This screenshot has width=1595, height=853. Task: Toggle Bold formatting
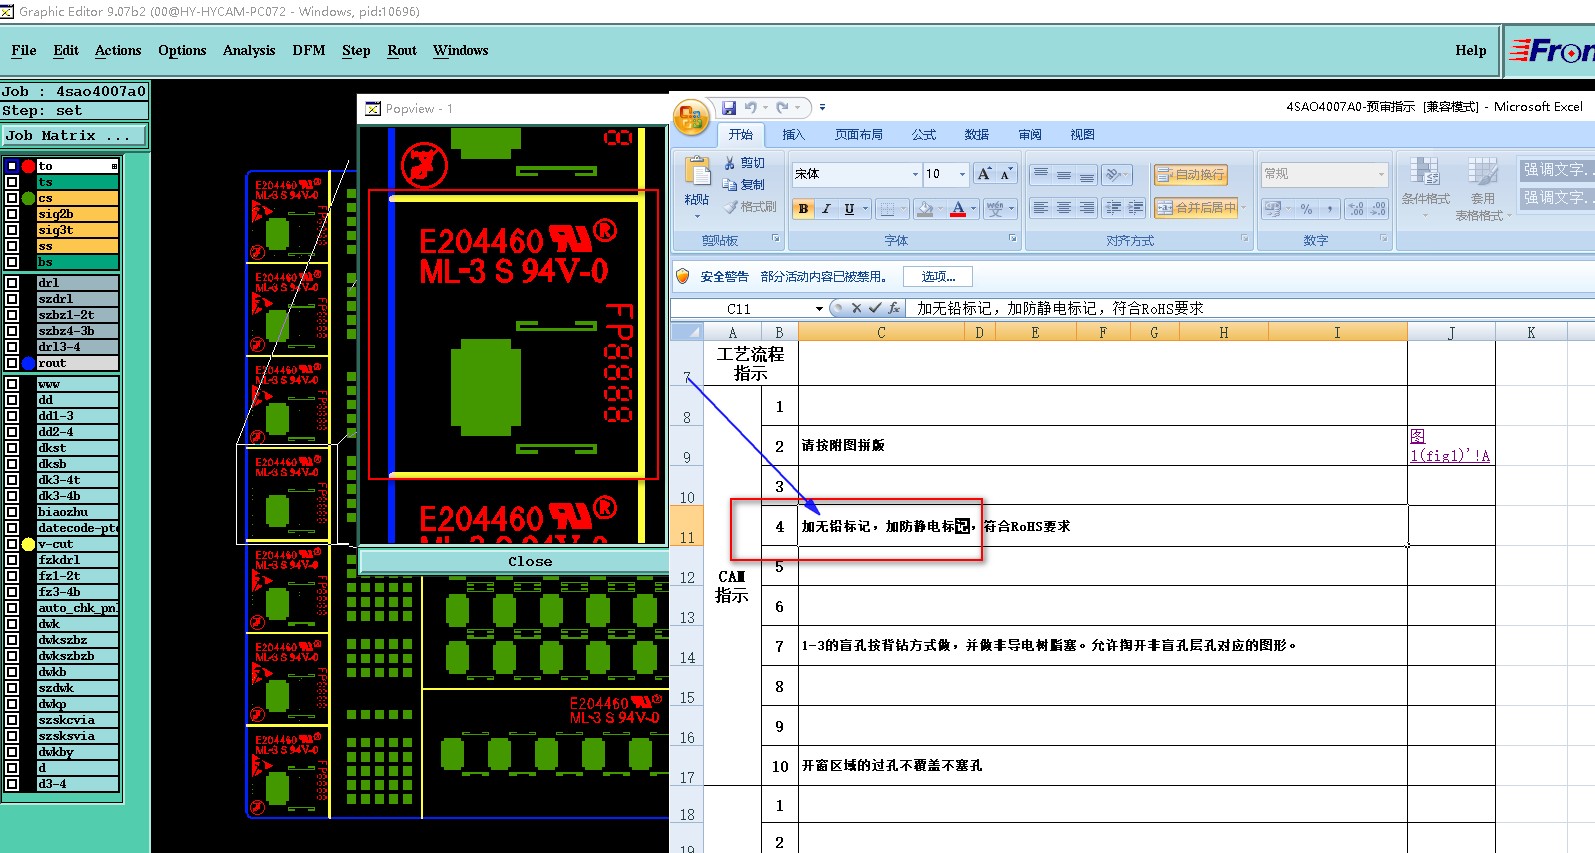point(803,208)
